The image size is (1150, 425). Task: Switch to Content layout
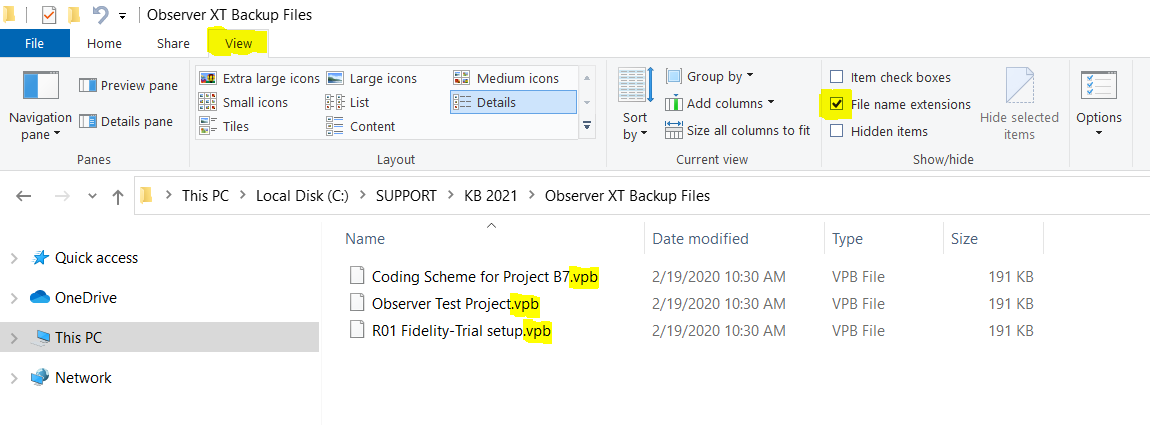tap(360, 126)
